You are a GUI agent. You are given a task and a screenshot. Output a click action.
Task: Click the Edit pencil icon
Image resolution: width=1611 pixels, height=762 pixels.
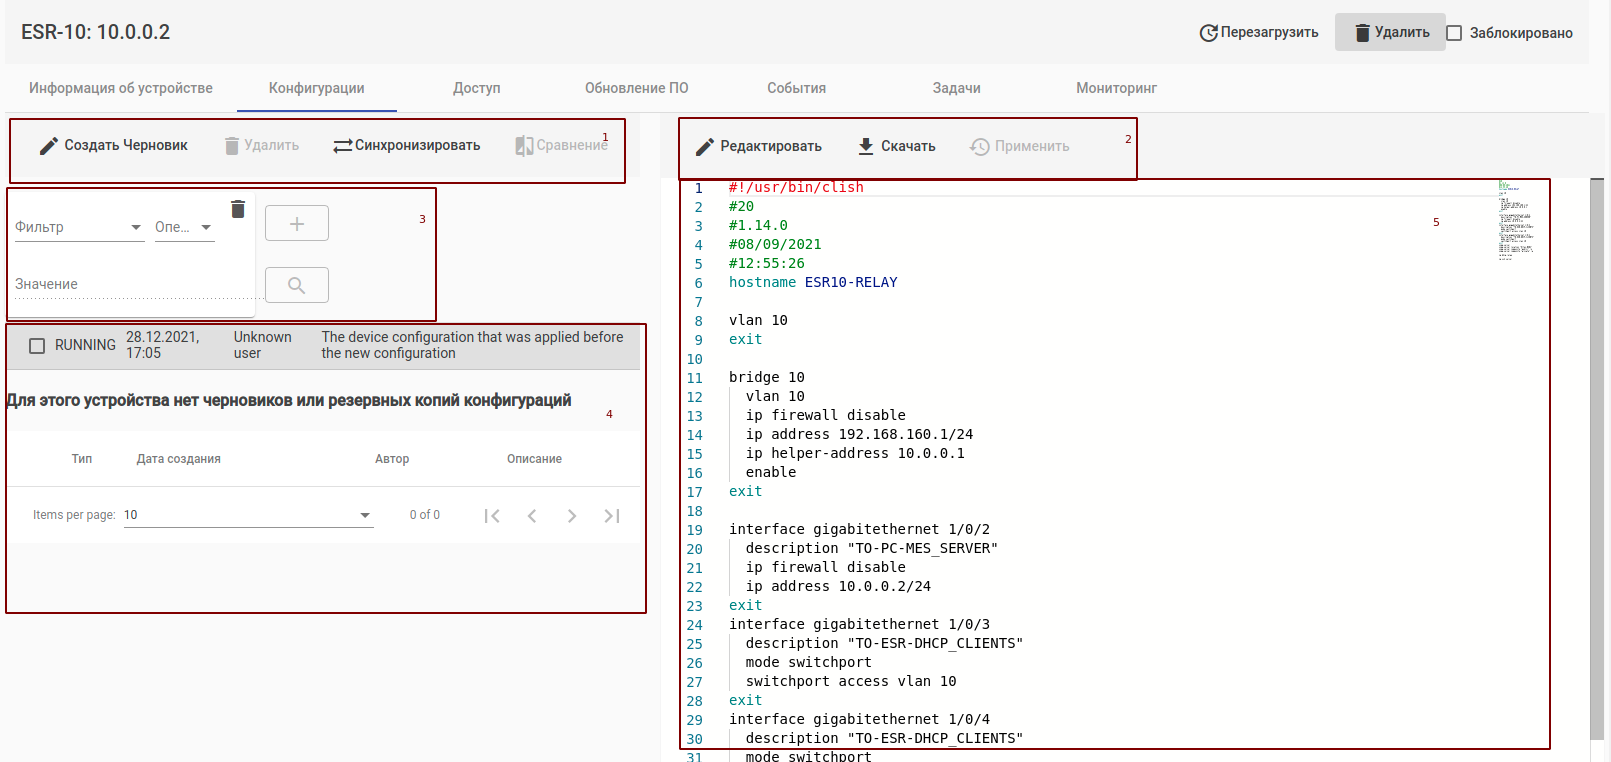tap(705, 147)
